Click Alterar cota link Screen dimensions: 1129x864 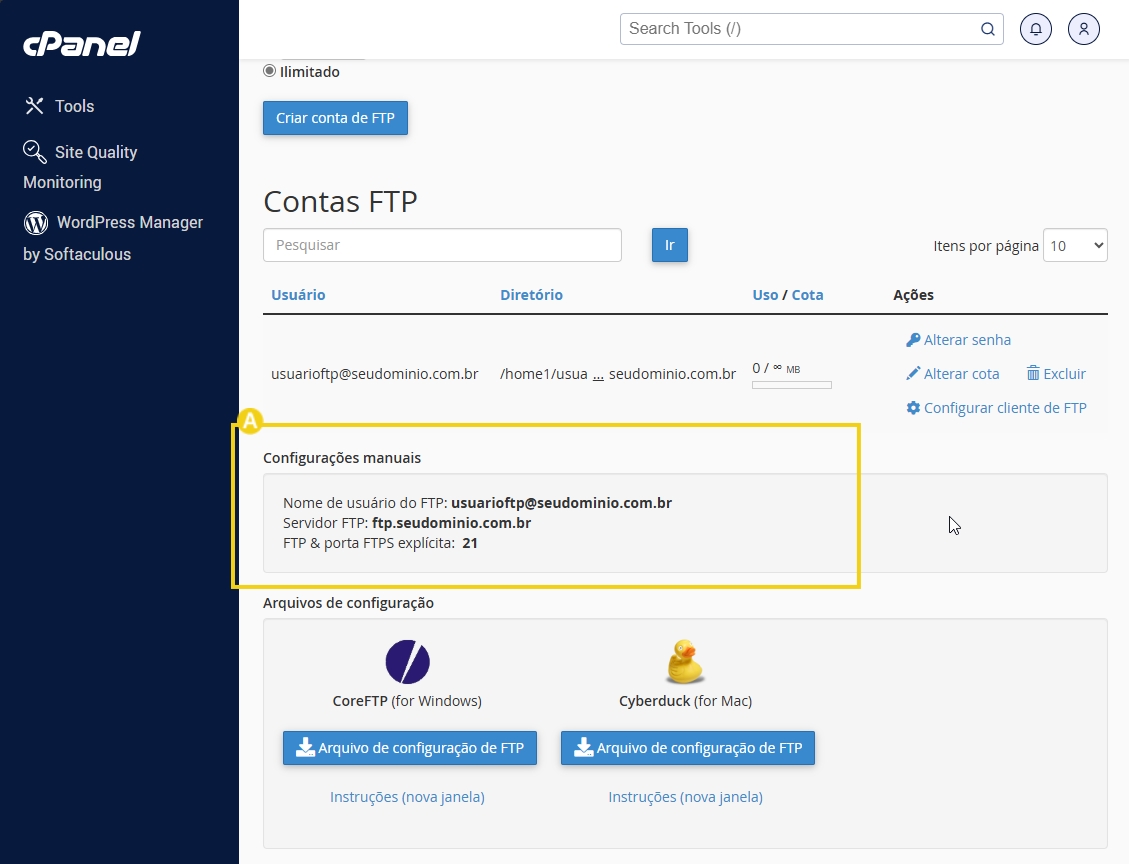pyautogui.click(x=961, y=374)
